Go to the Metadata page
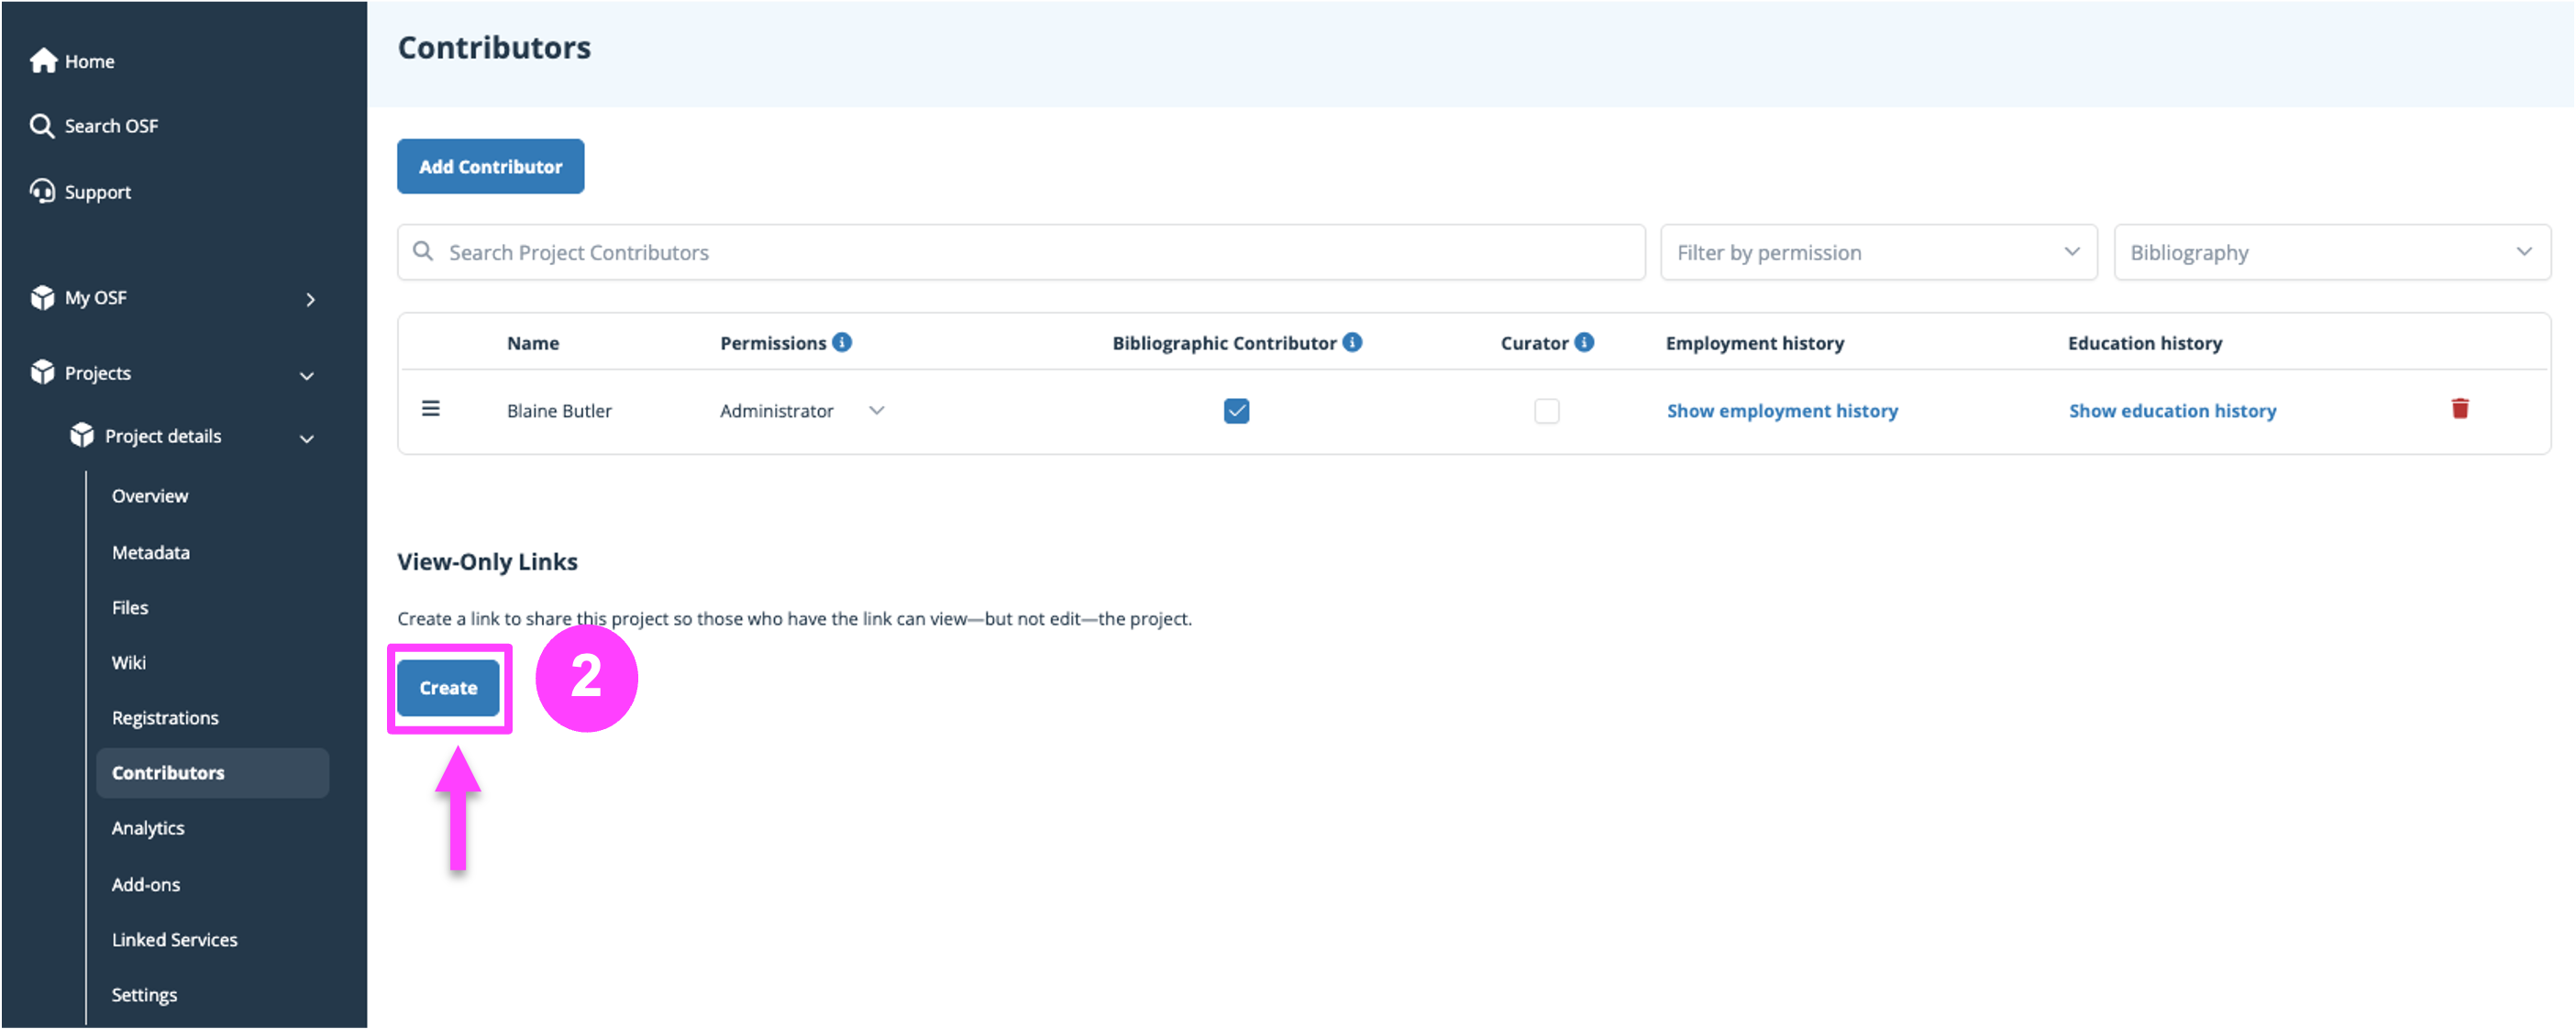 (x=151, y=552)
